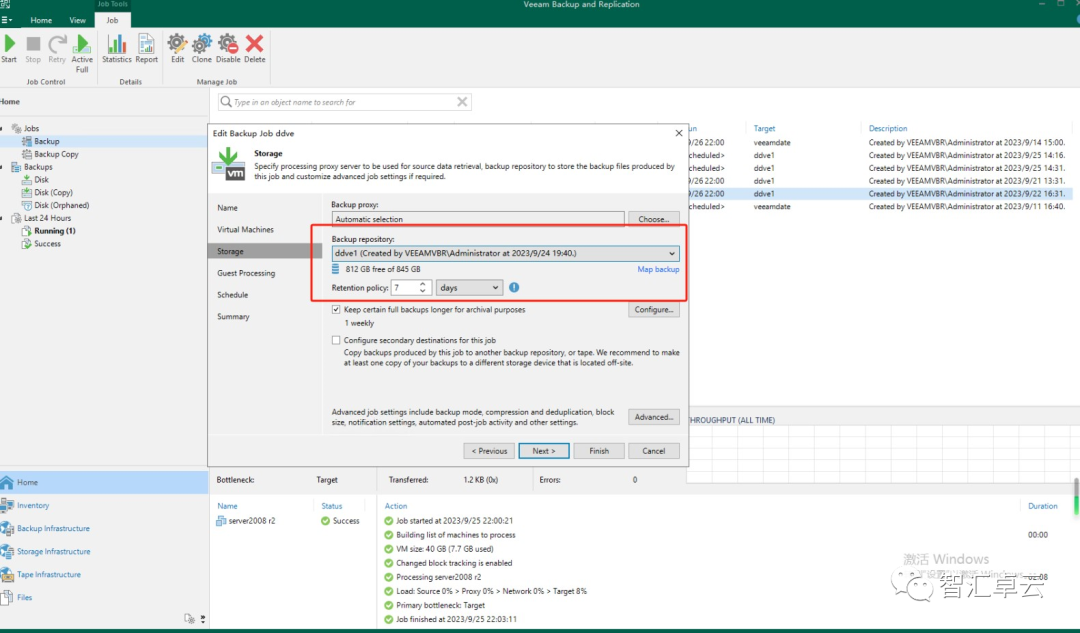Click the retention policy spinner arrows
Screen dimensions: 1080x633
tap(423, 287)
